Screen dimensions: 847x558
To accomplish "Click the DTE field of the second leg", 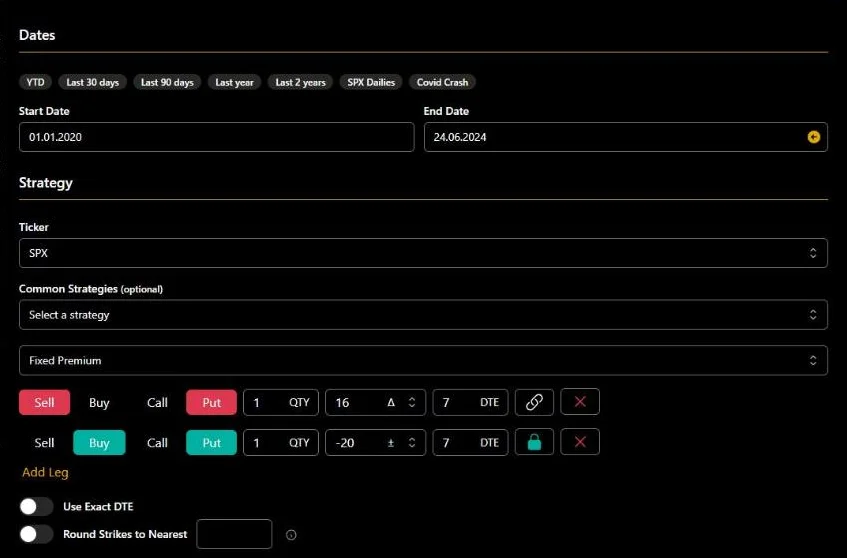I will [x=470, y=443].
